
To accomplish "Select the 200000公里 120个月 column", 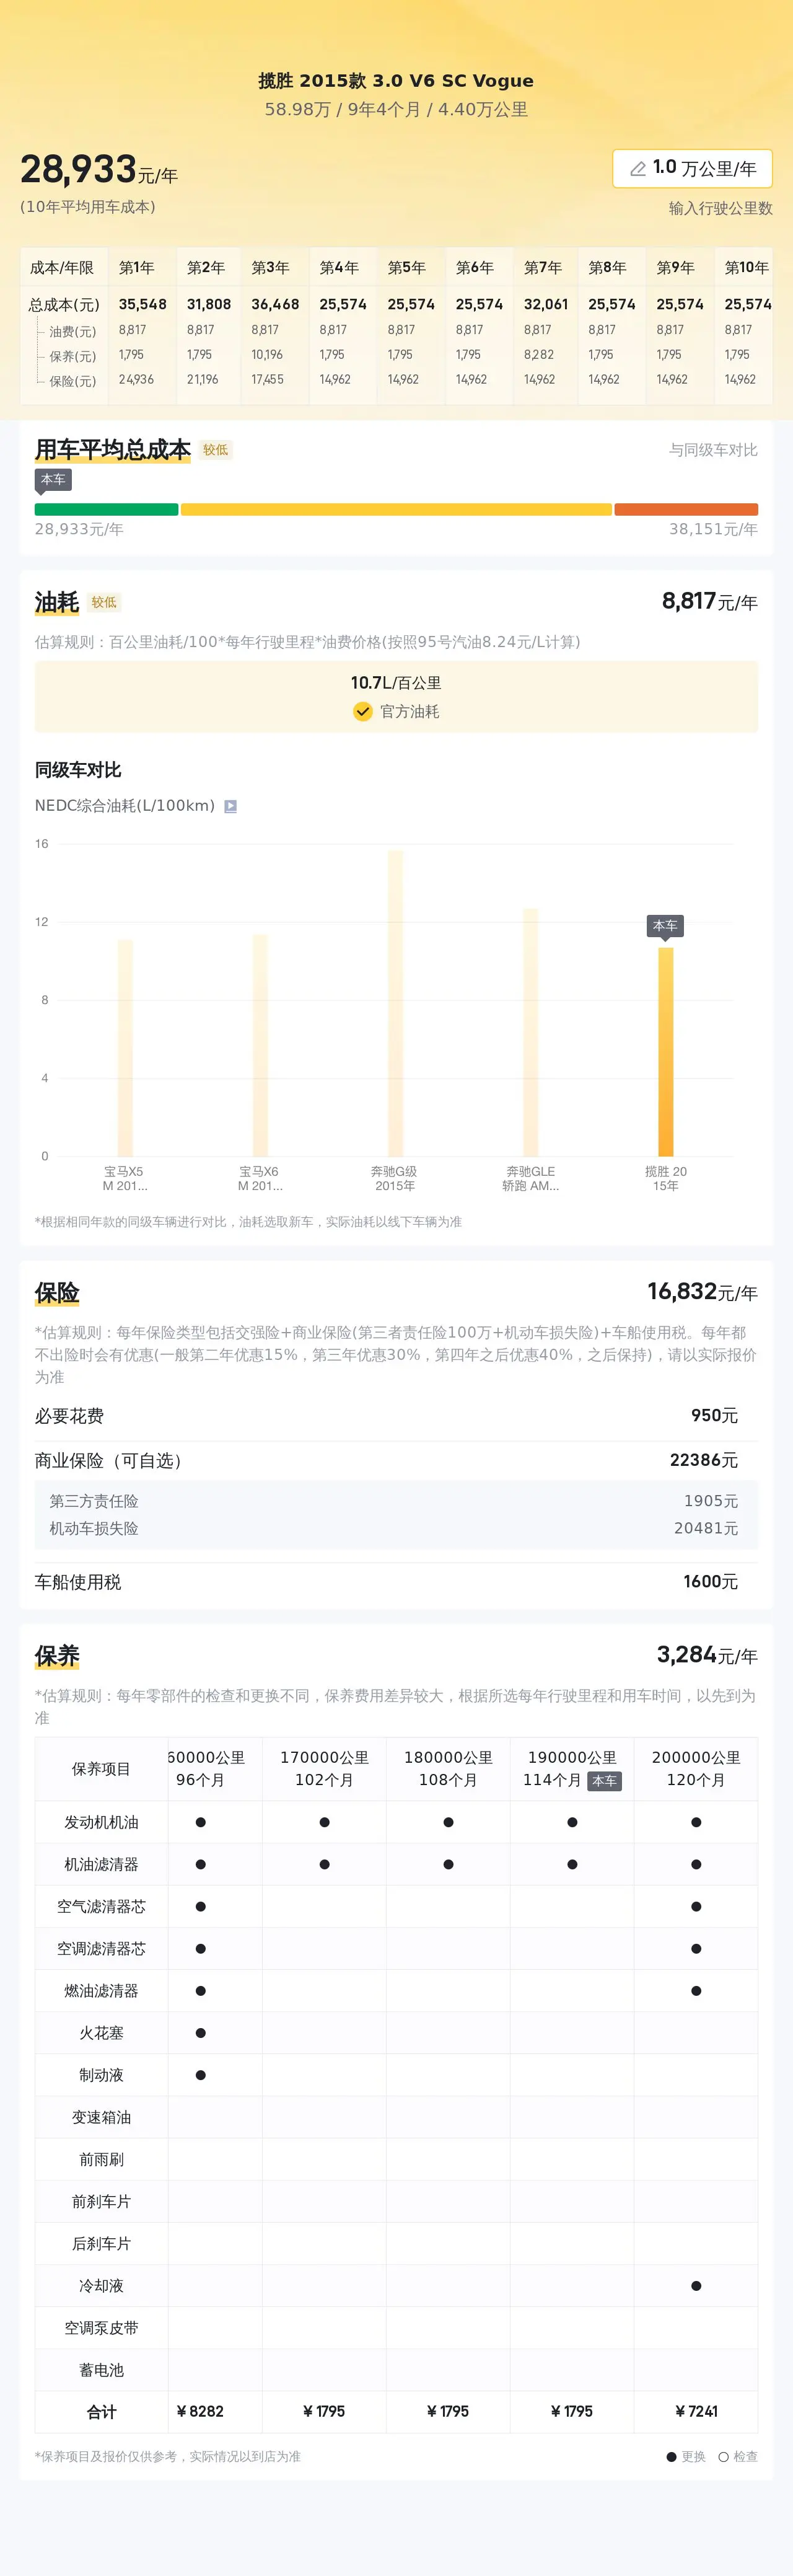I will coord(696,1769).
